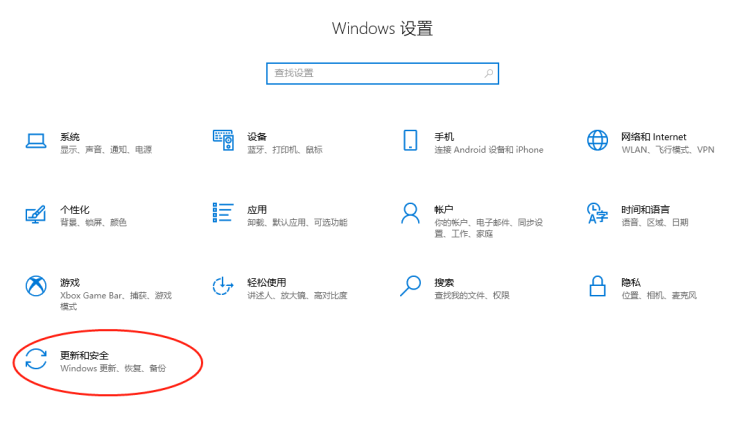Viewport: 746px width, 431px height.
Task: Open the 轻松使用 icon
Action: click(223, 286)
